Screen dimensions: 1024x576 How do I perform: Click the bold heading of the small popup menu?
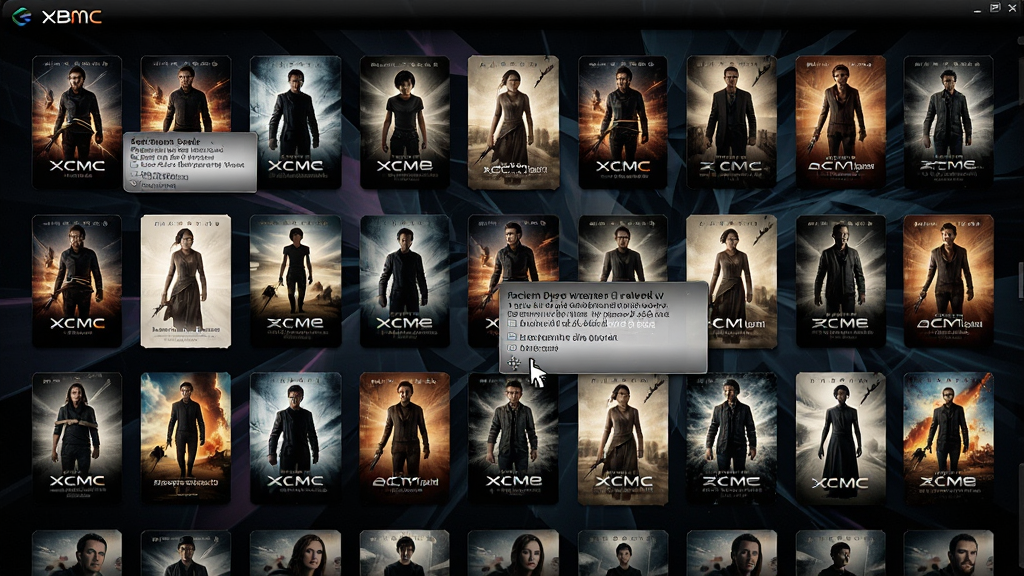coord(165,141)
